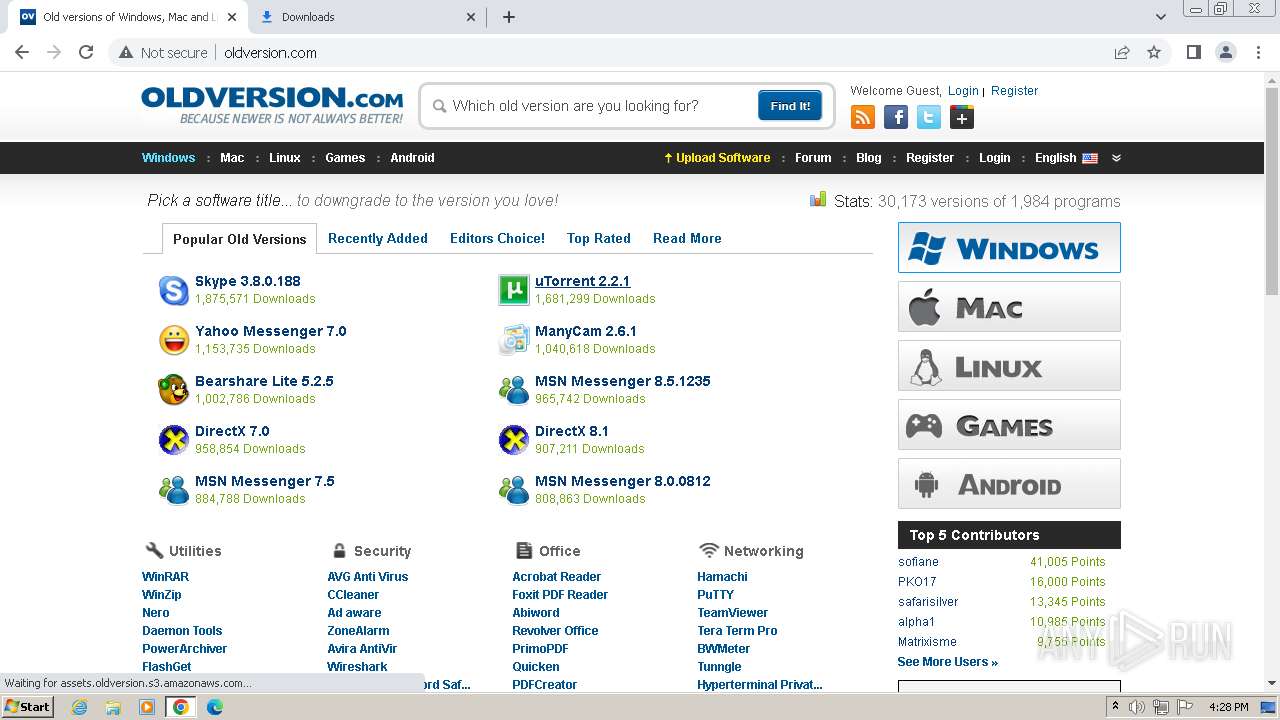
Task: Show hidden system tray icons
Action: coord(1115,707)
